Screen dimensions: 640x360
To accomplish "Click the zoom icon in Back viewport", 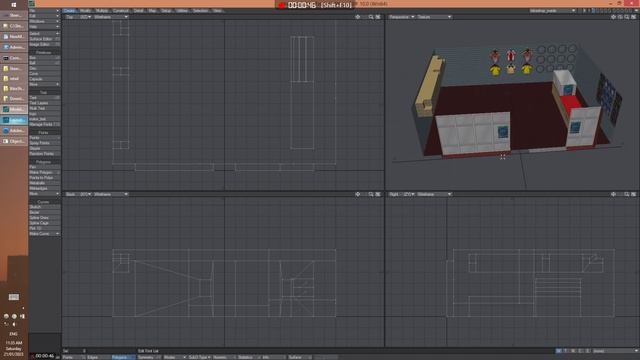I will [371, 194].
